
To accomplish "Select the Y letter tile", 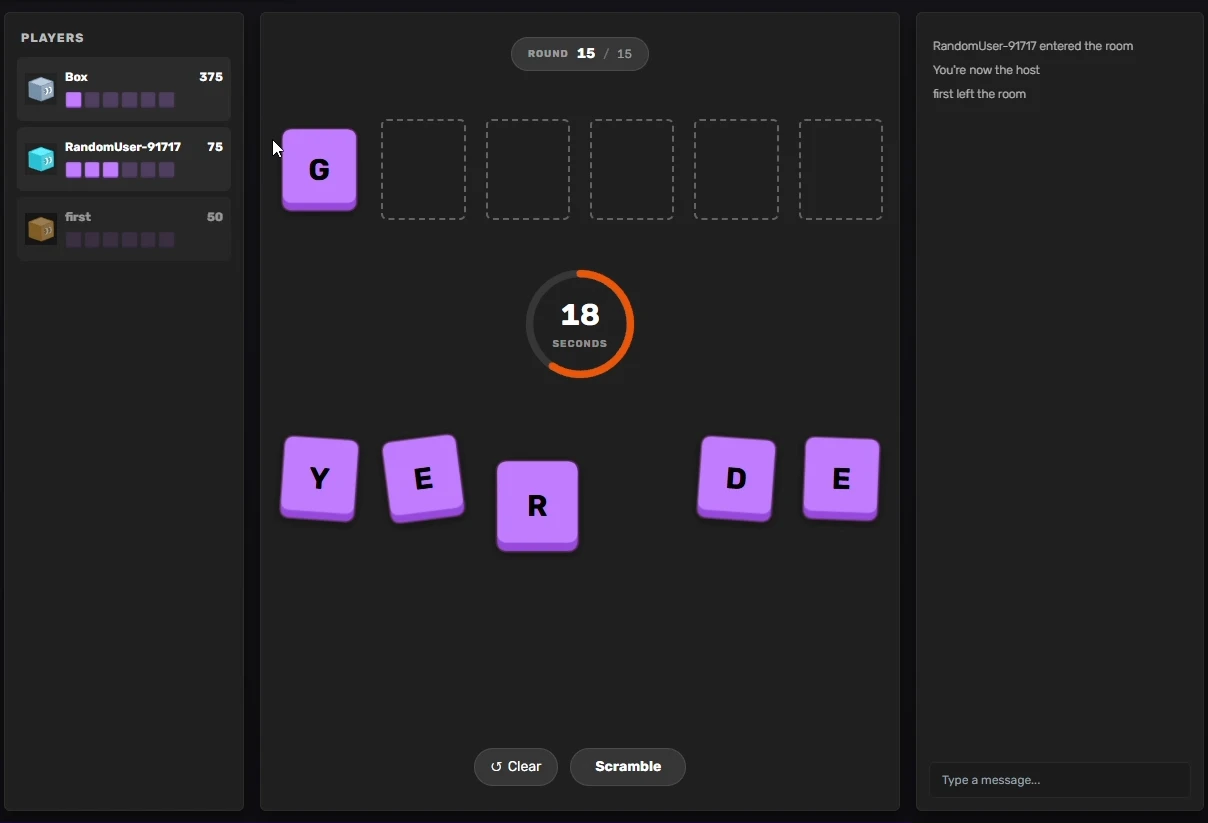I will pyautogui.click(x=319, y=478).
